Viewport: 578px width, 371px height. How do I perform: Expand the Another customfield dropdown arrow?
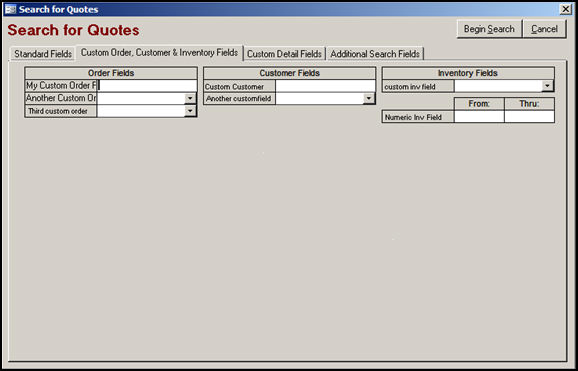coord(369,98)
